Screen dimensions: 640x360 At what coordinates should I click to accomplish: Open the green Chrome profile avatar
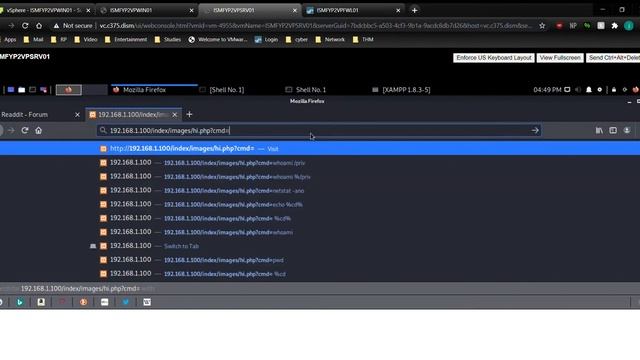[629, 25]
